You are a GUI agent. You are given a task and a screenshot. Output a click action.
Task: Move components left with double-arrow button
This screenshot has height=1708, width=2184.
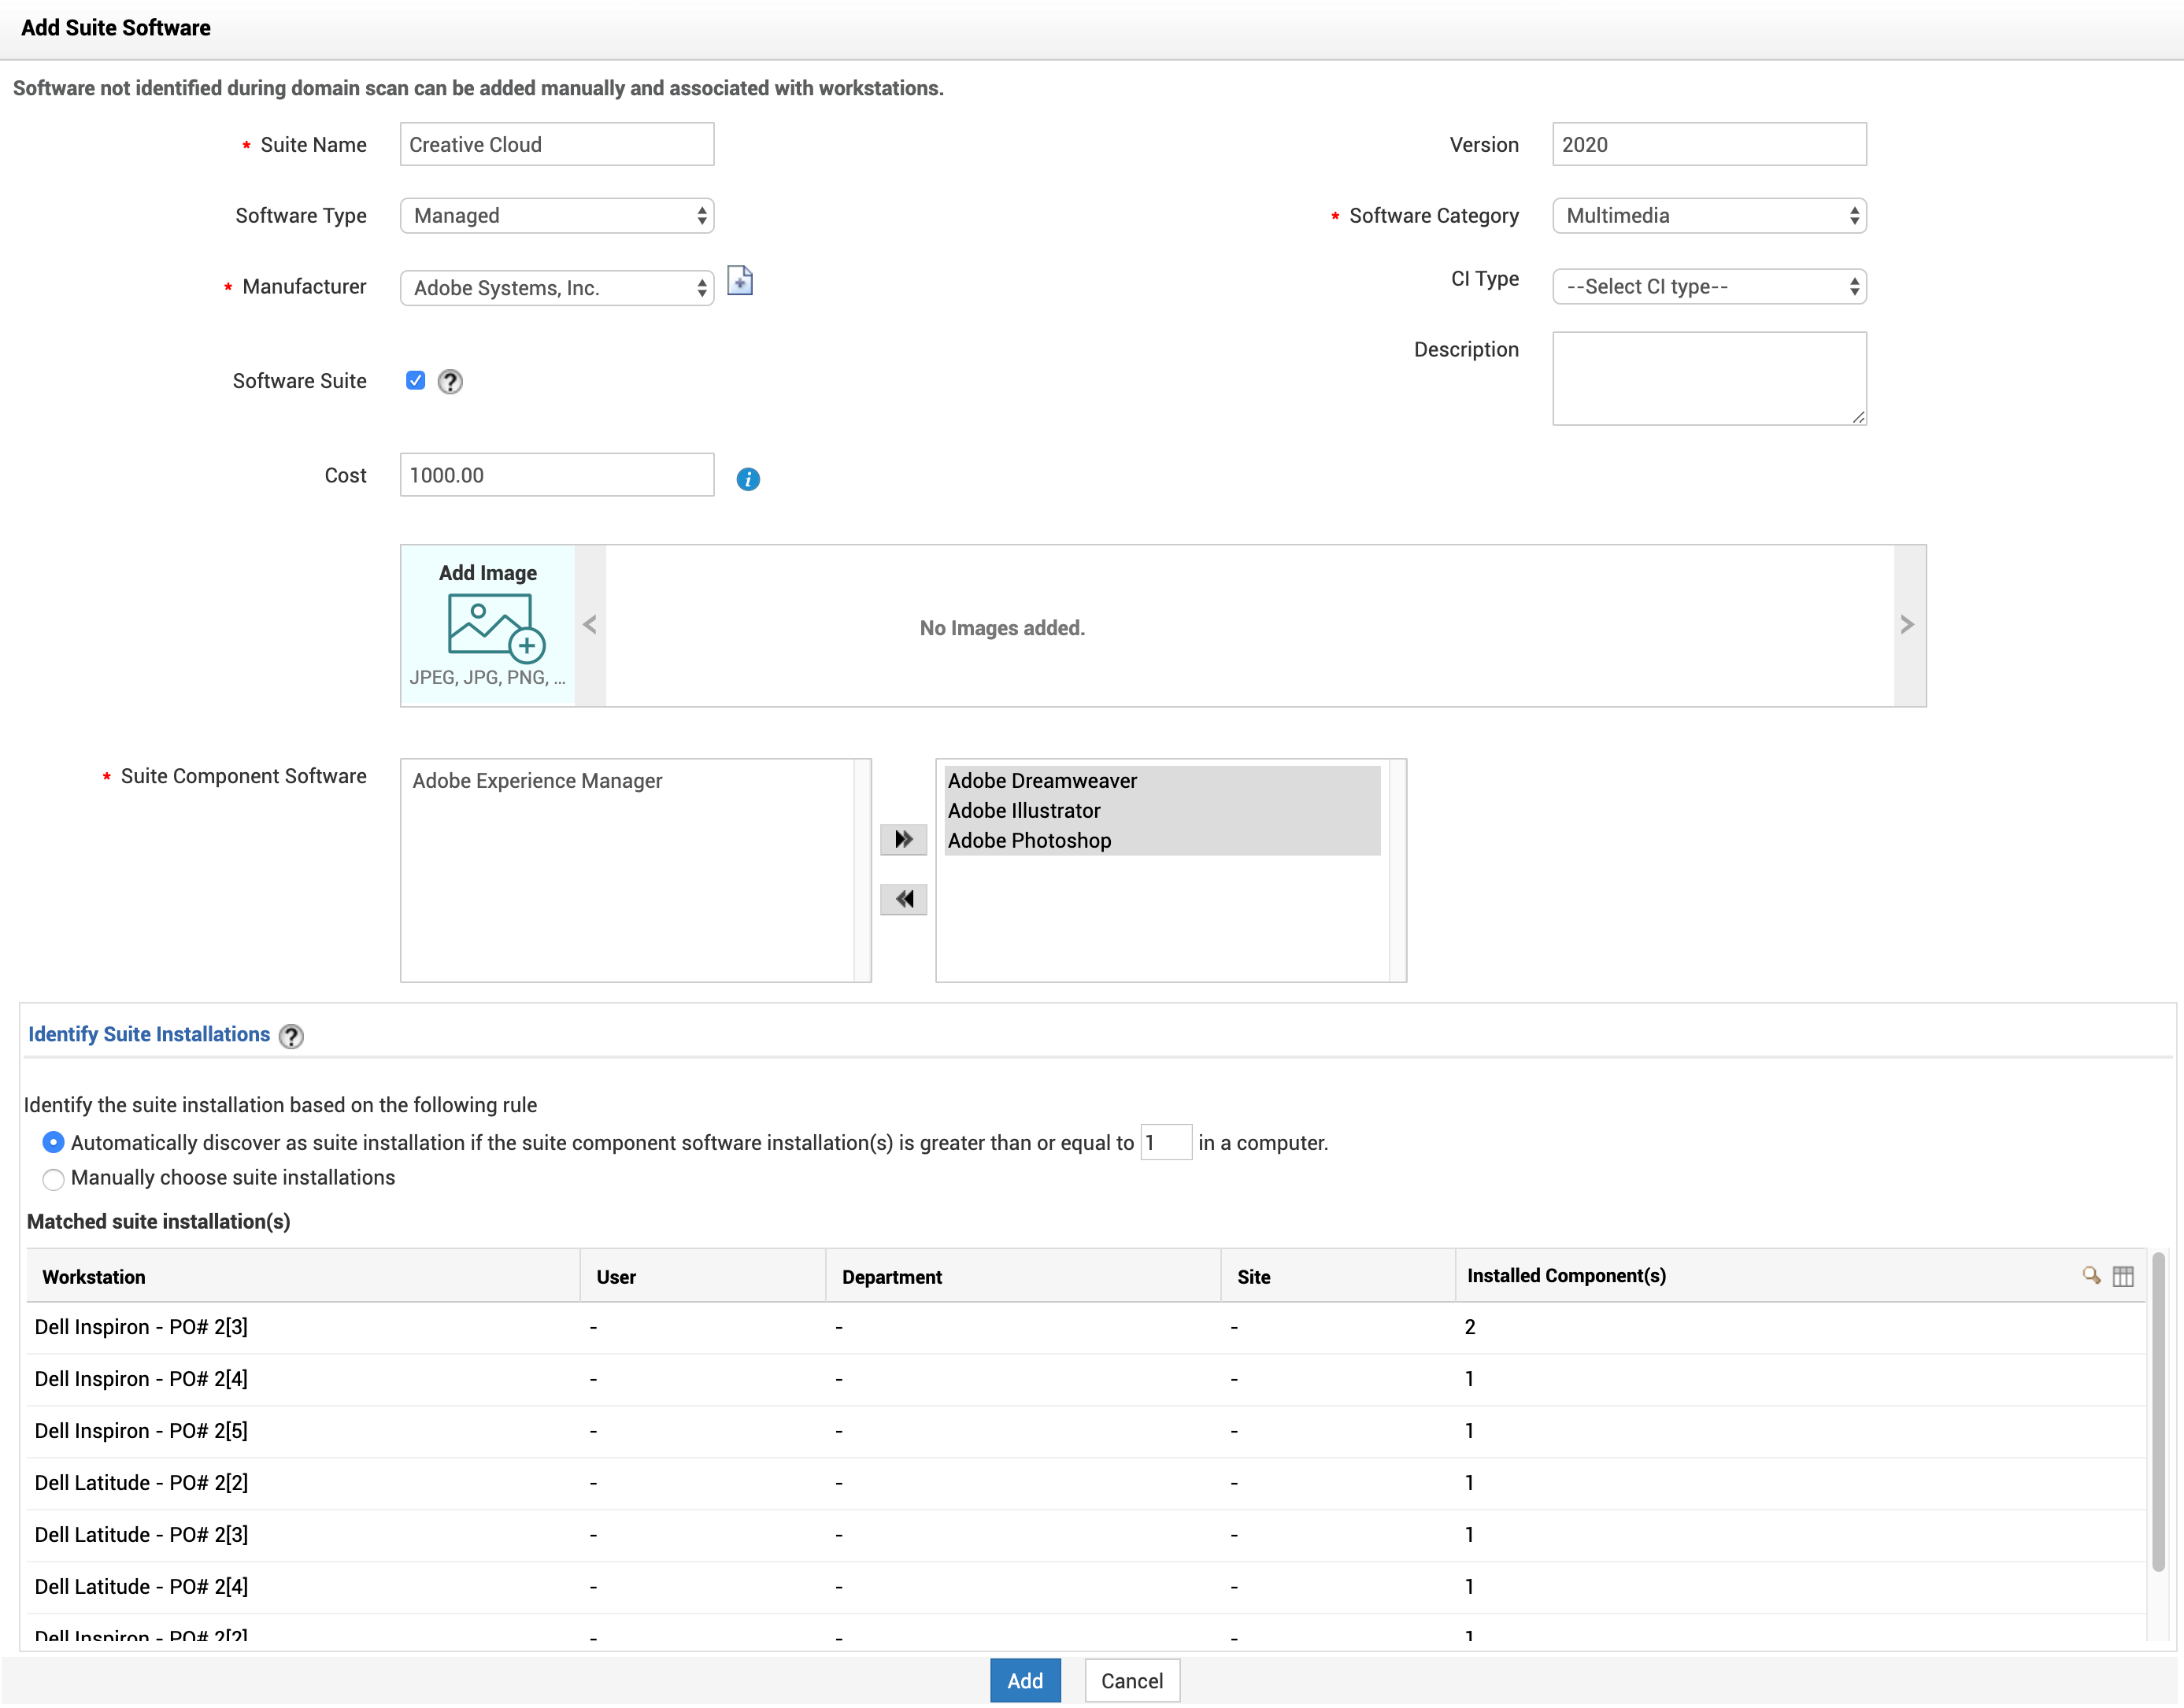tap(903, 899)
